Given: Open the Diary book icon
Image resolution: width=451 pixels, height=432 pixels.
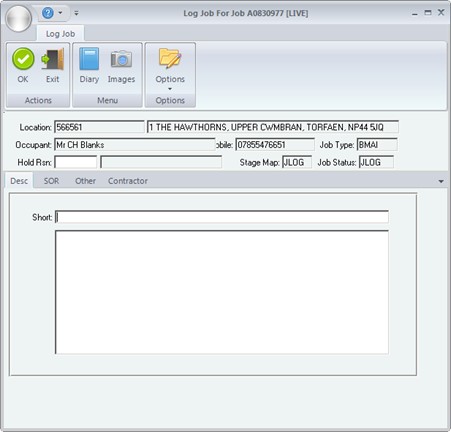Looking at the screenshot, I should click(89, 59).
